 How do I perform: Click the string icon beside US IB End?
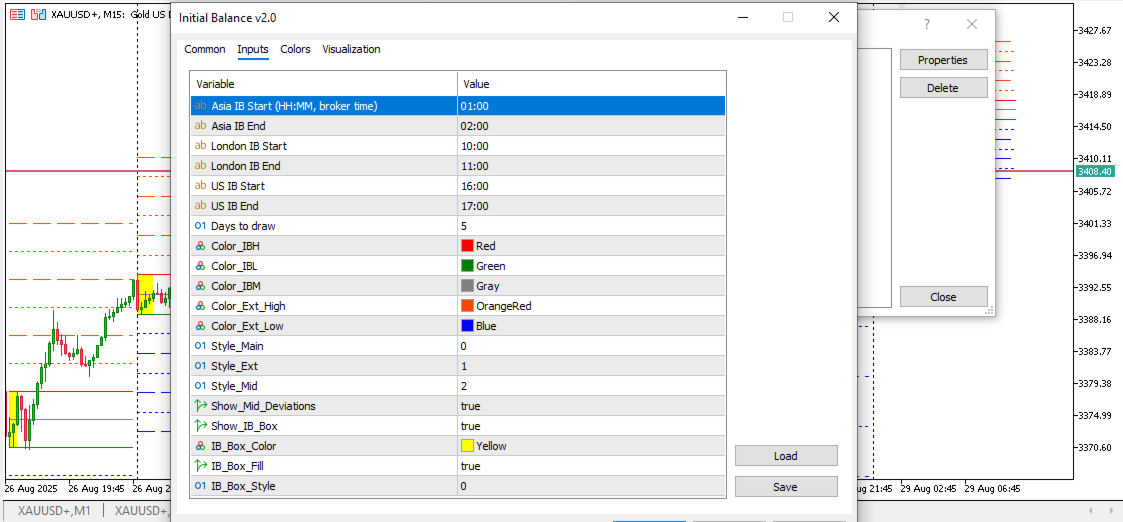[x=200, y=206]
